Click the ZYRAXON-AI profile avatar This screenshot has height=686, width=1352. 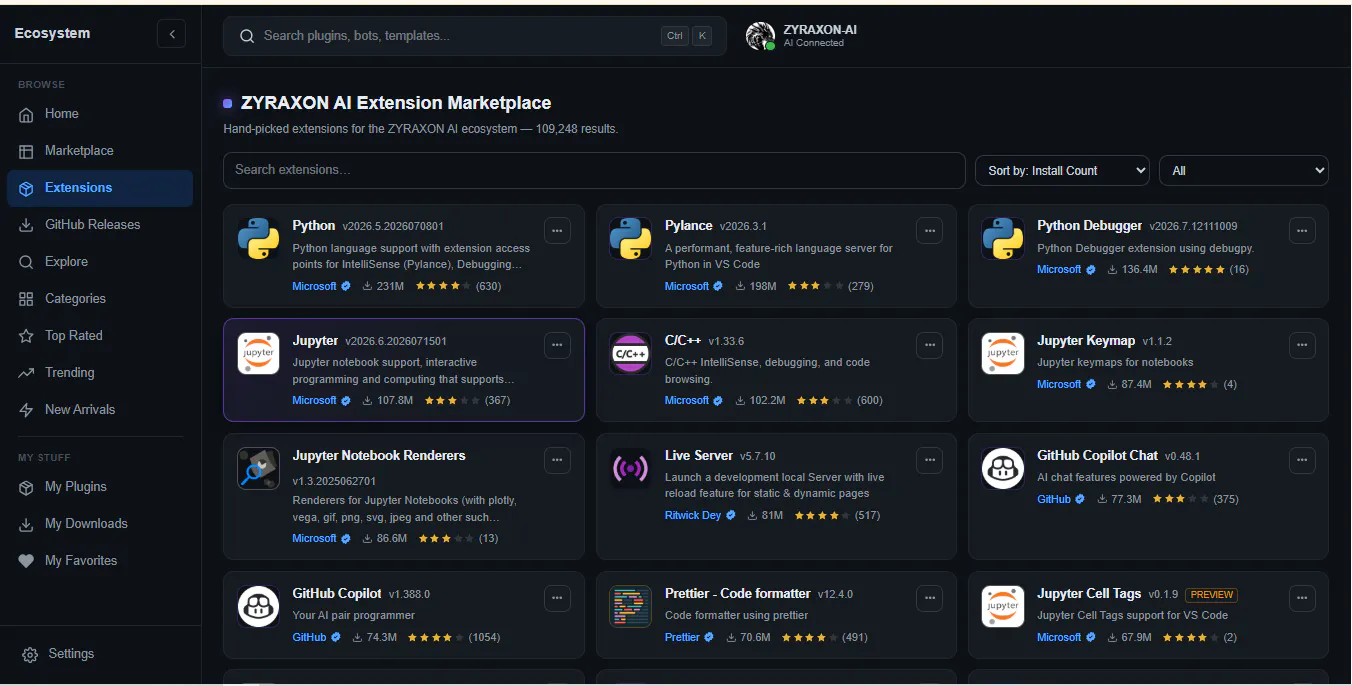tap(760, 36)
